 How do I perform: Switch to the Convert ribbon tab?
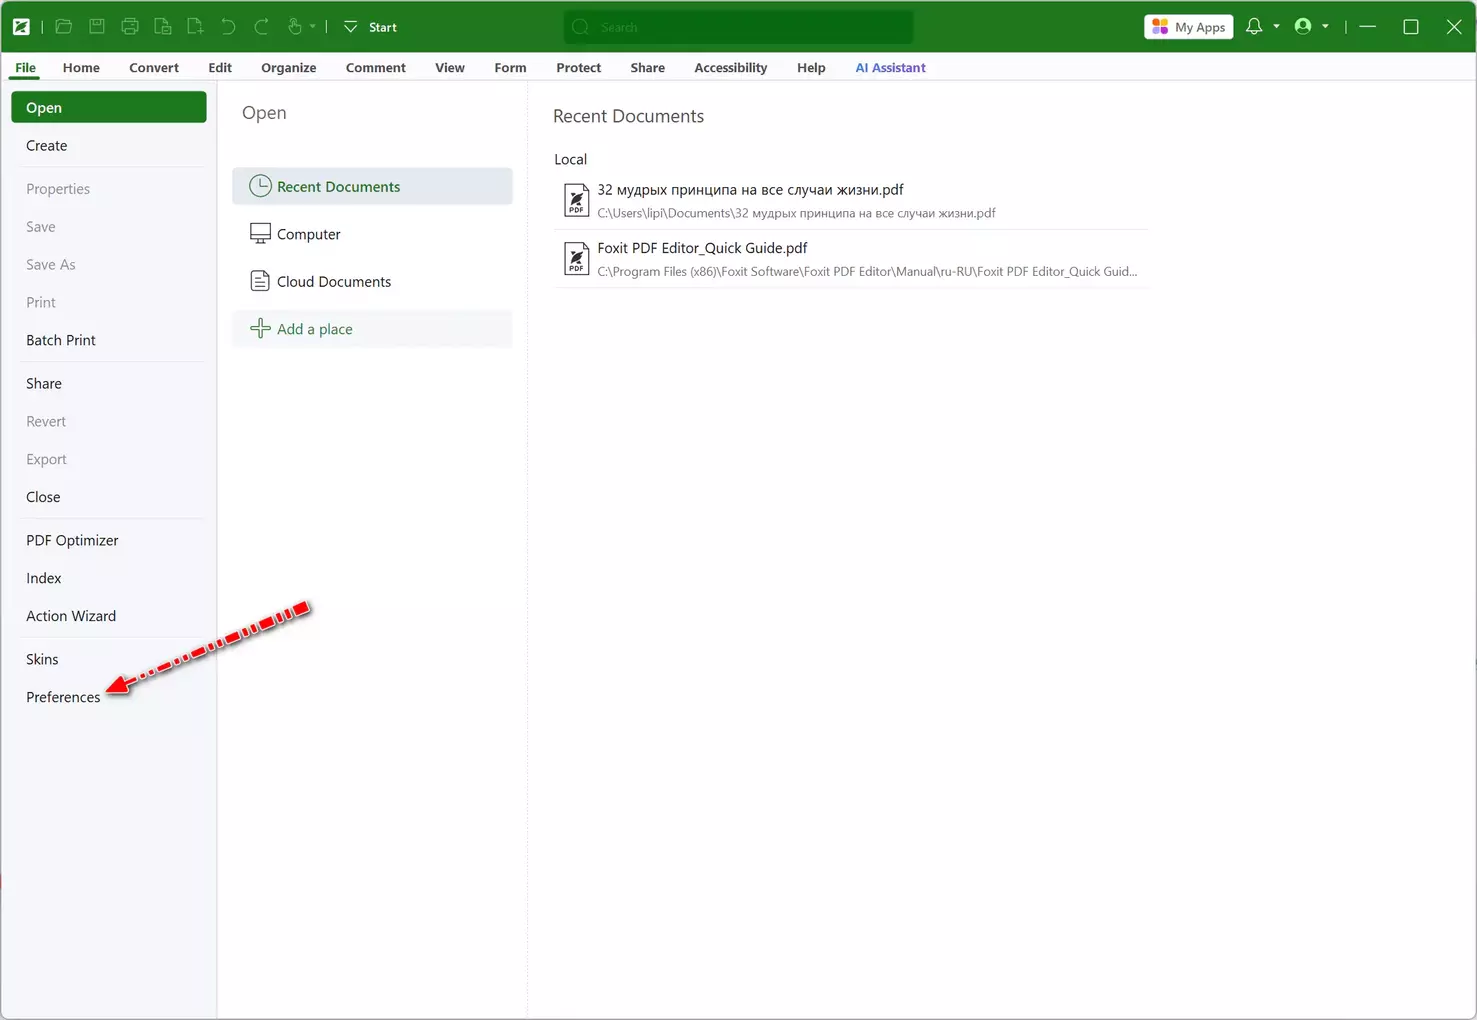coord(154,68)
